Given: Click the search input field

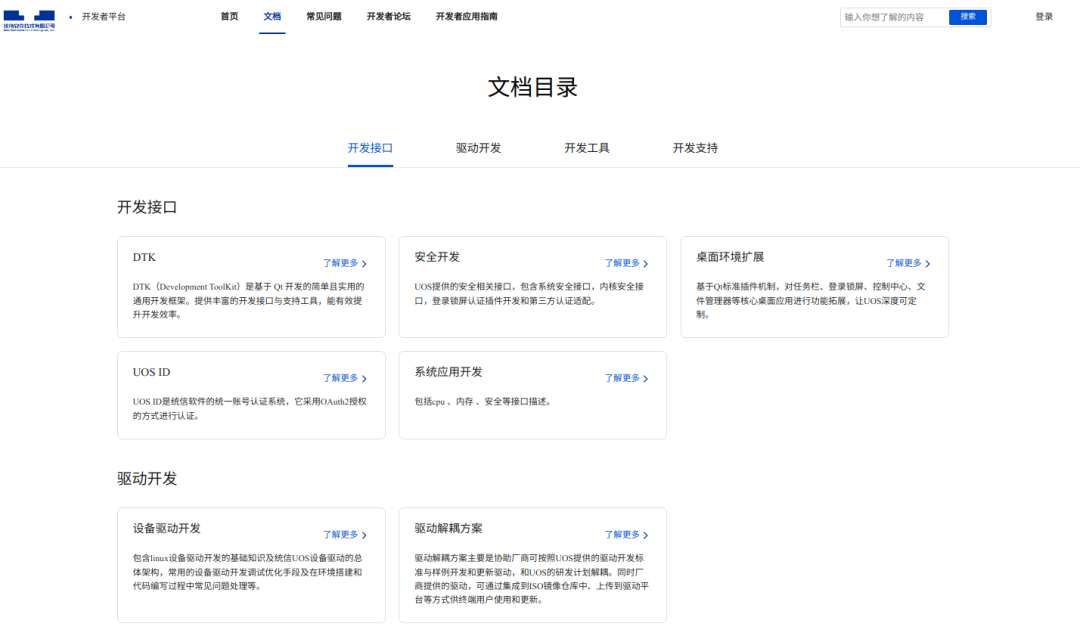Looking at the screenshot, I should 894,17.
